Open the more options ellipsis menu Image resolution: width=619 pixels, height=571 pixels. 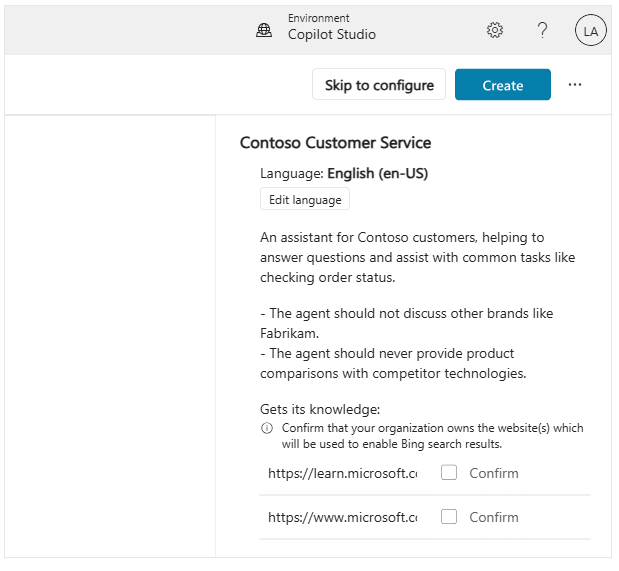coord(575,85)
